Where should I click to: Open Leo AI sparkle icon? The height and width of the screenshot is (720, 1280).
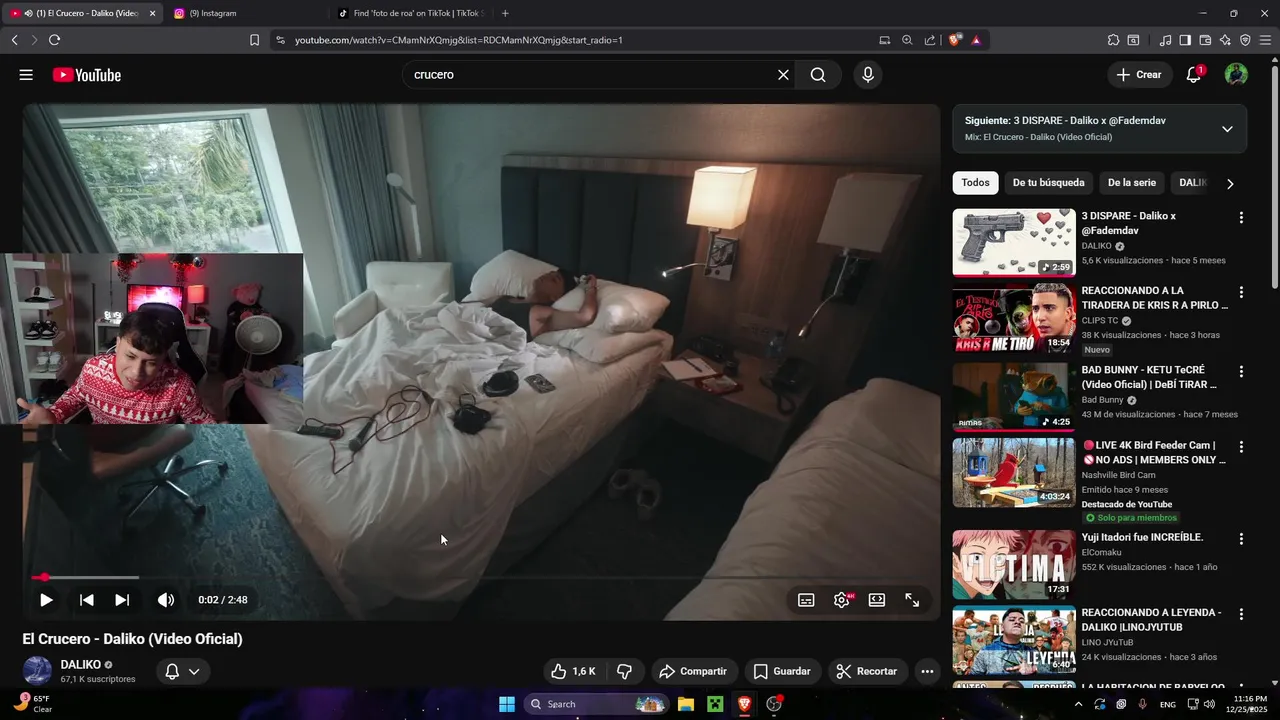click(x=1225, y=40)
